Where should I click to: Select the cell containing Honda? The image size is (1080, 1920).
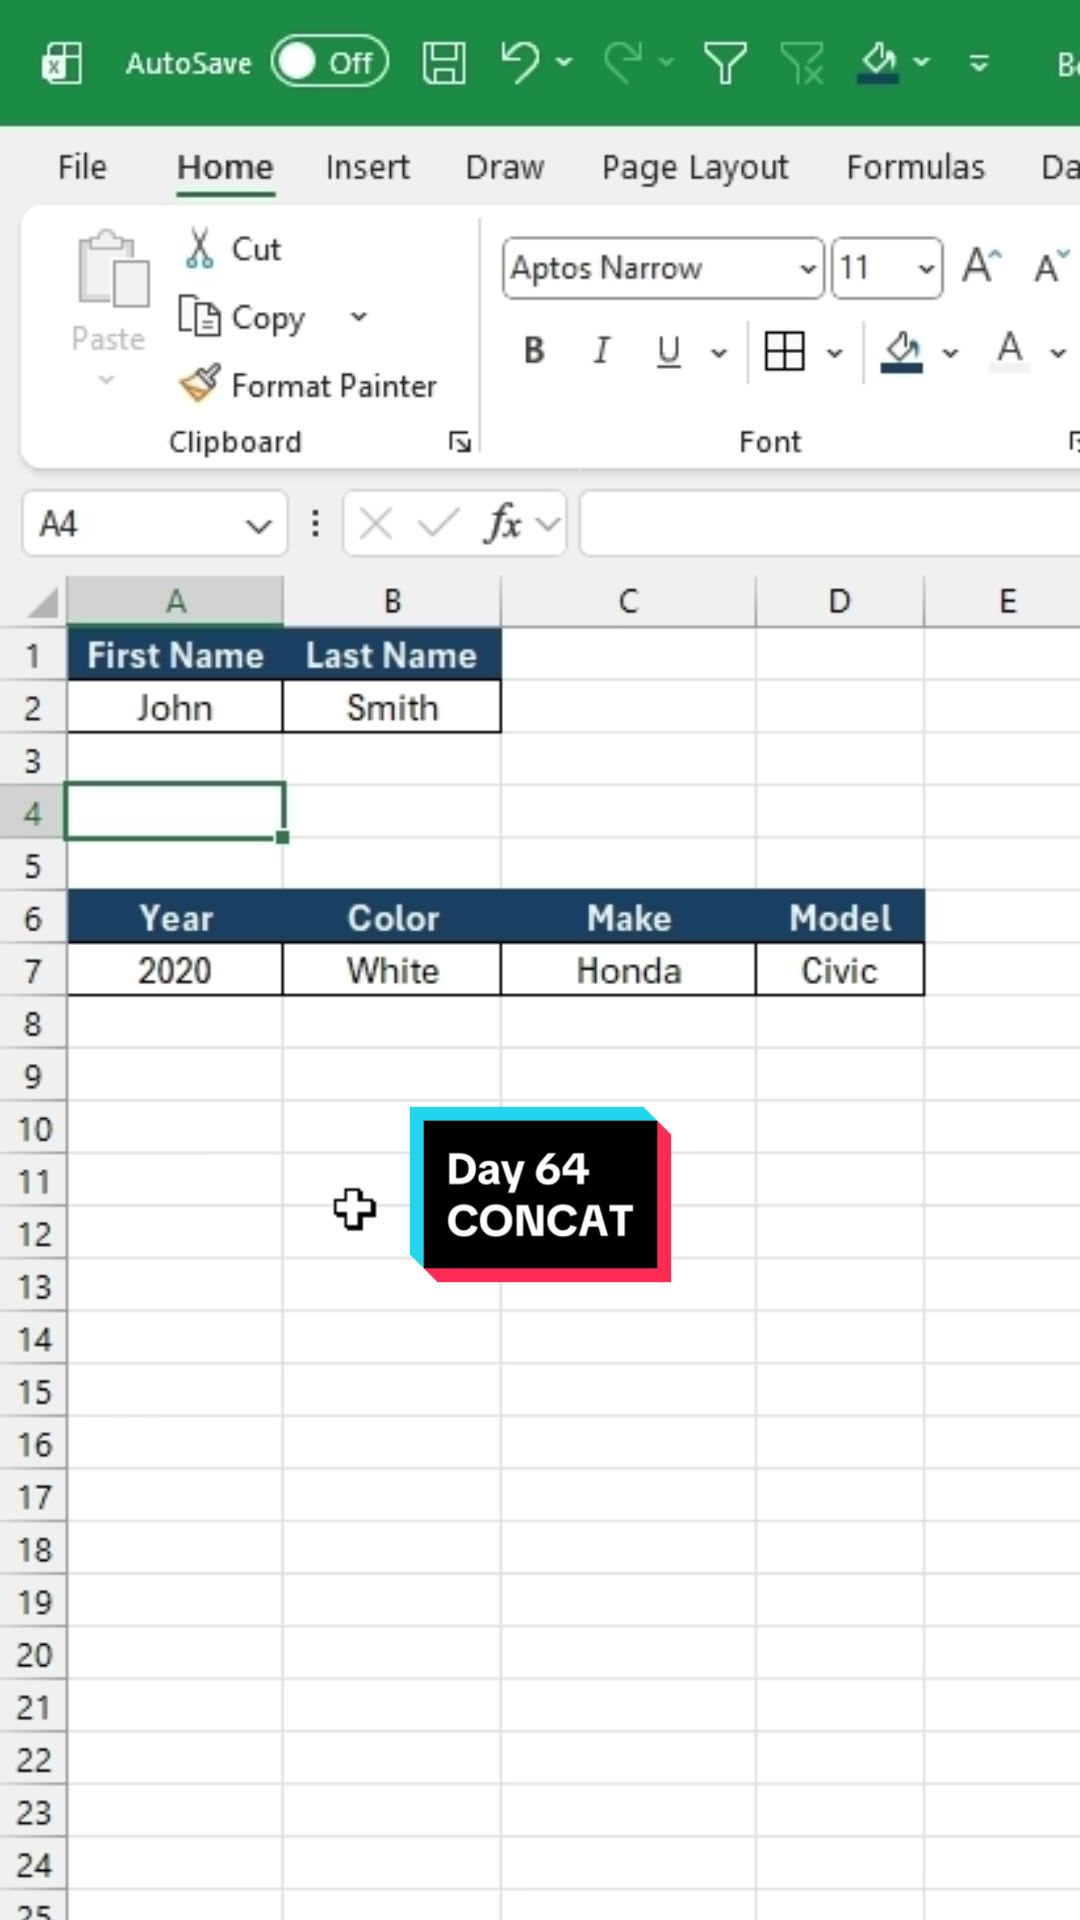point(628,970)
